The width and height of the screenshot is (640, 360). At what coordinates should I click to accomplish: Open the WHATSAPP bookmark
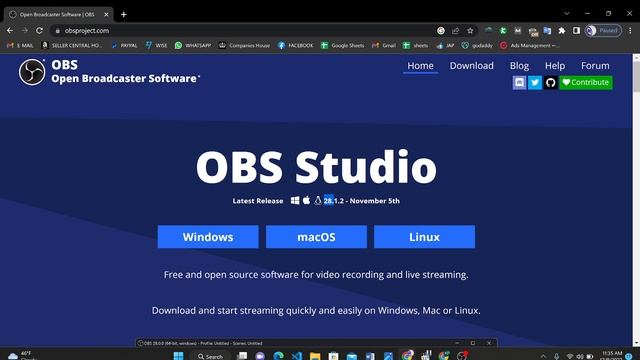pyautogui.click(x=193, y=45)
